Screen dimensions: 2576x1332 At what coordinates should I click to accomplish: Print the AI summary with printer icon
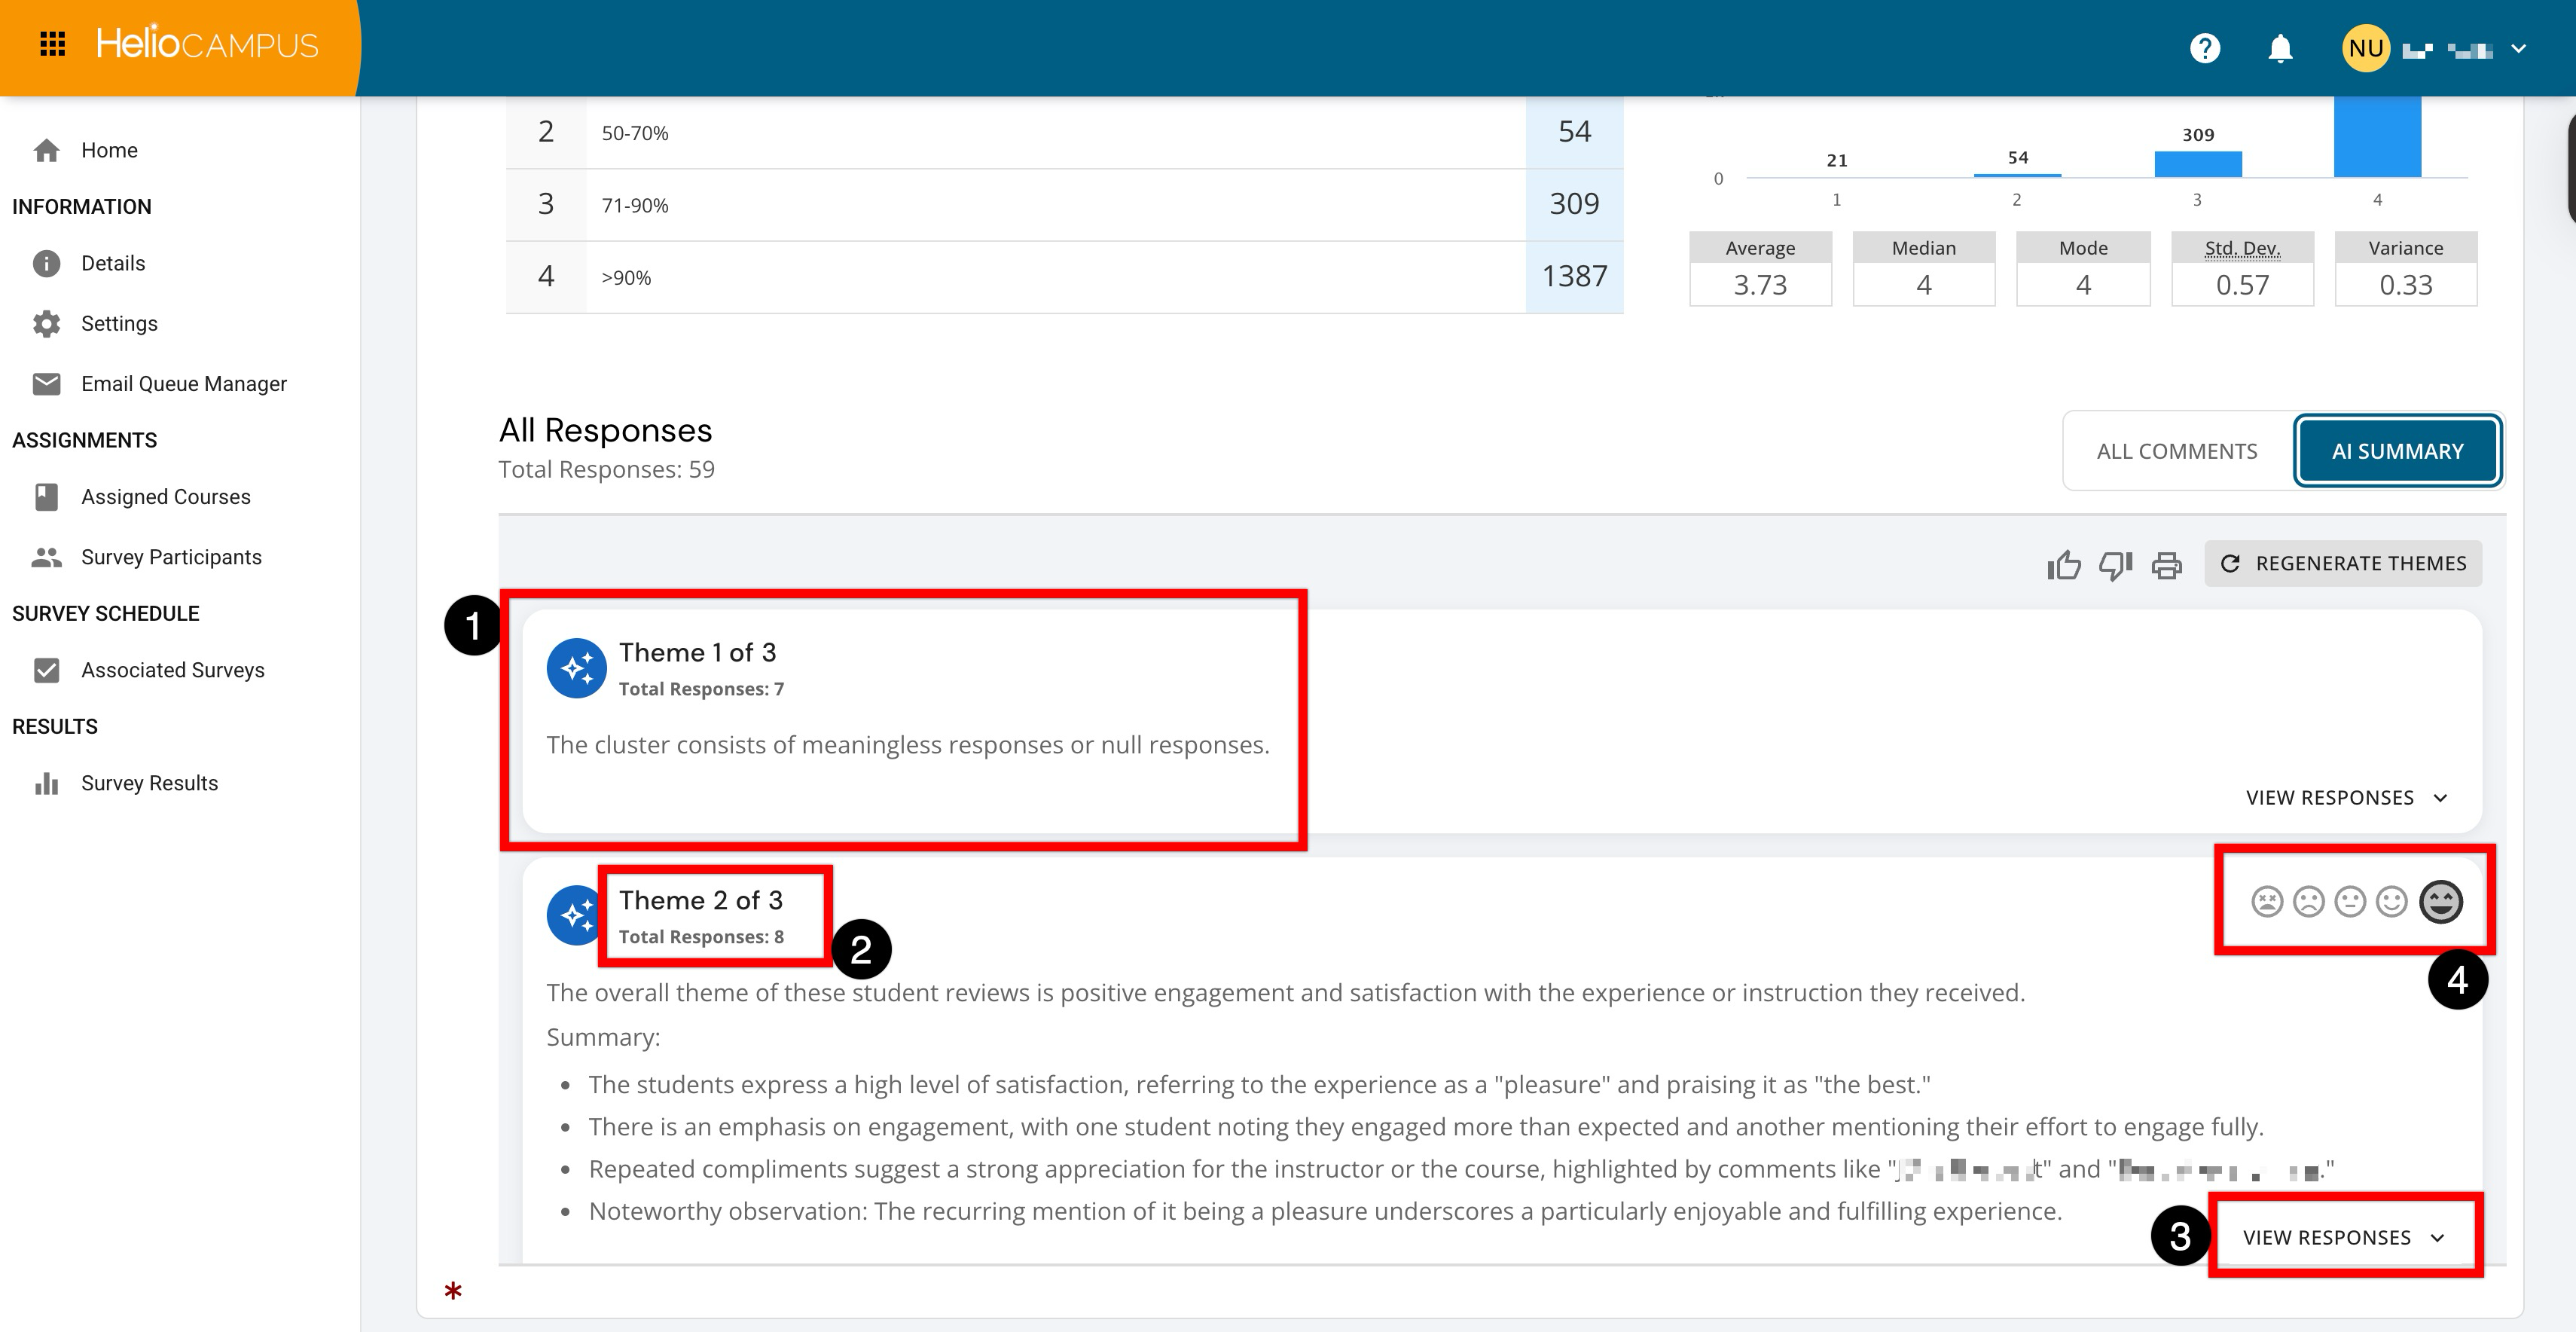[2166, 565]
